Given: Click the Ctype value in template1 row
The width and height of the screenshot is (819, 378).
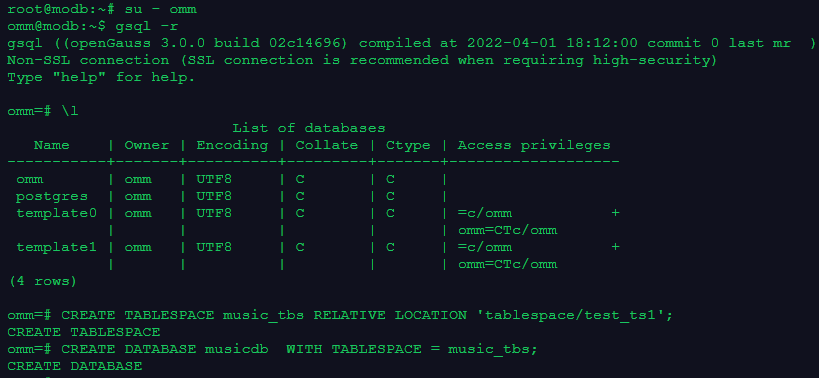Looking at the screenshot, I should [x=390, y=247].
